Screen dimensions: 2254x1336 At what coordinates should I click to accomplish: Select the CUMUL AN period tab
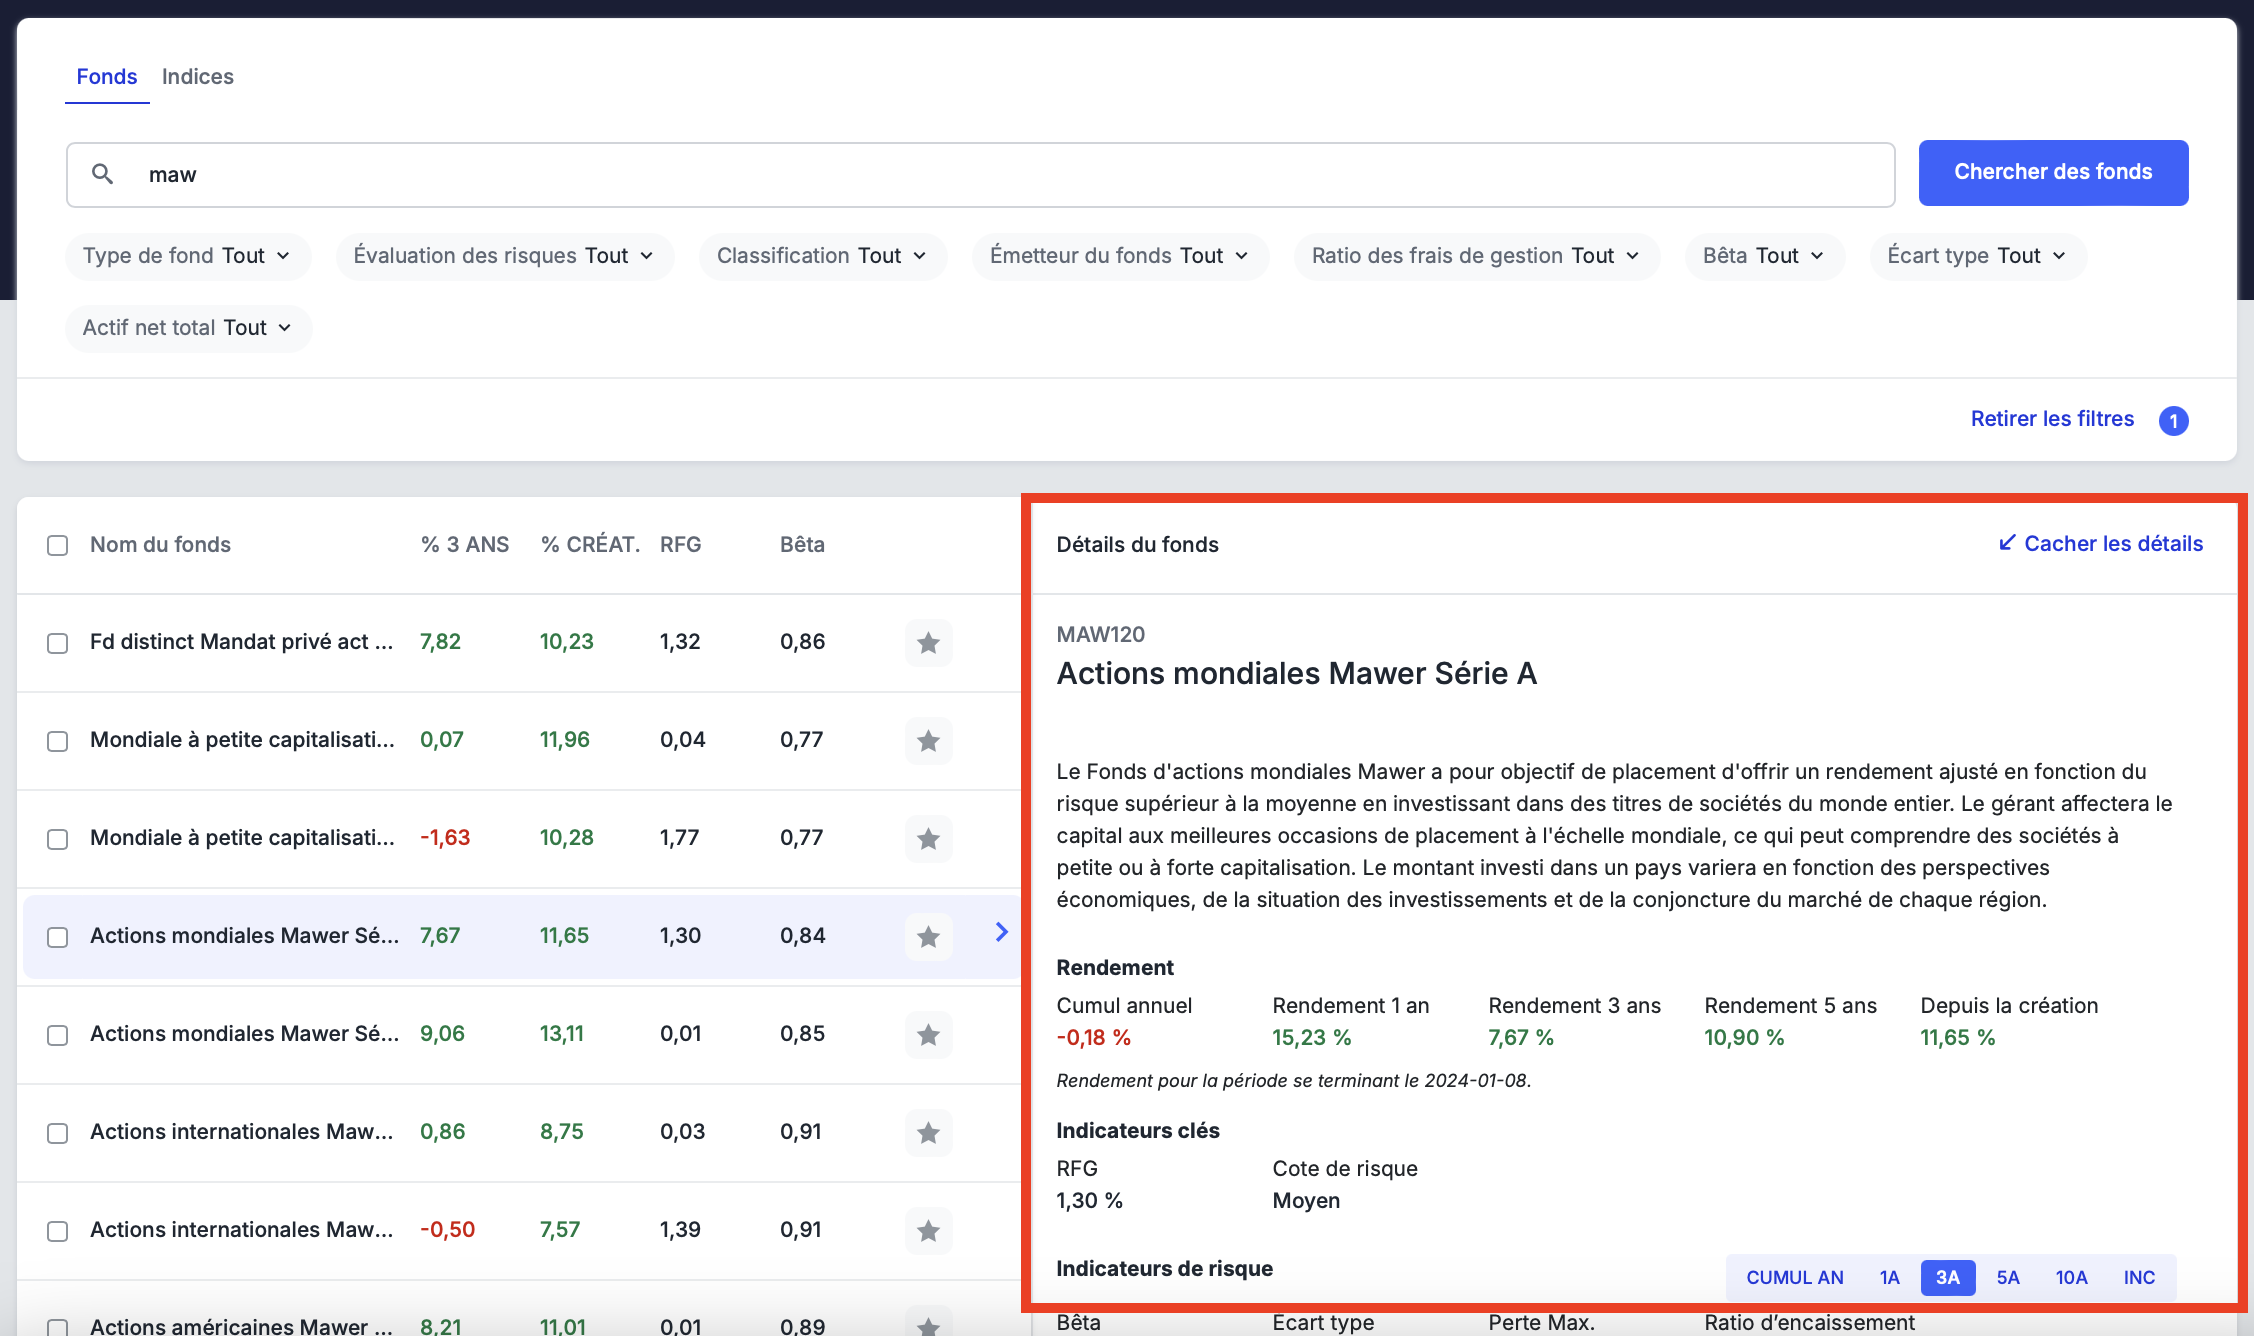pyautogui.click(x=1795, y=1277)
